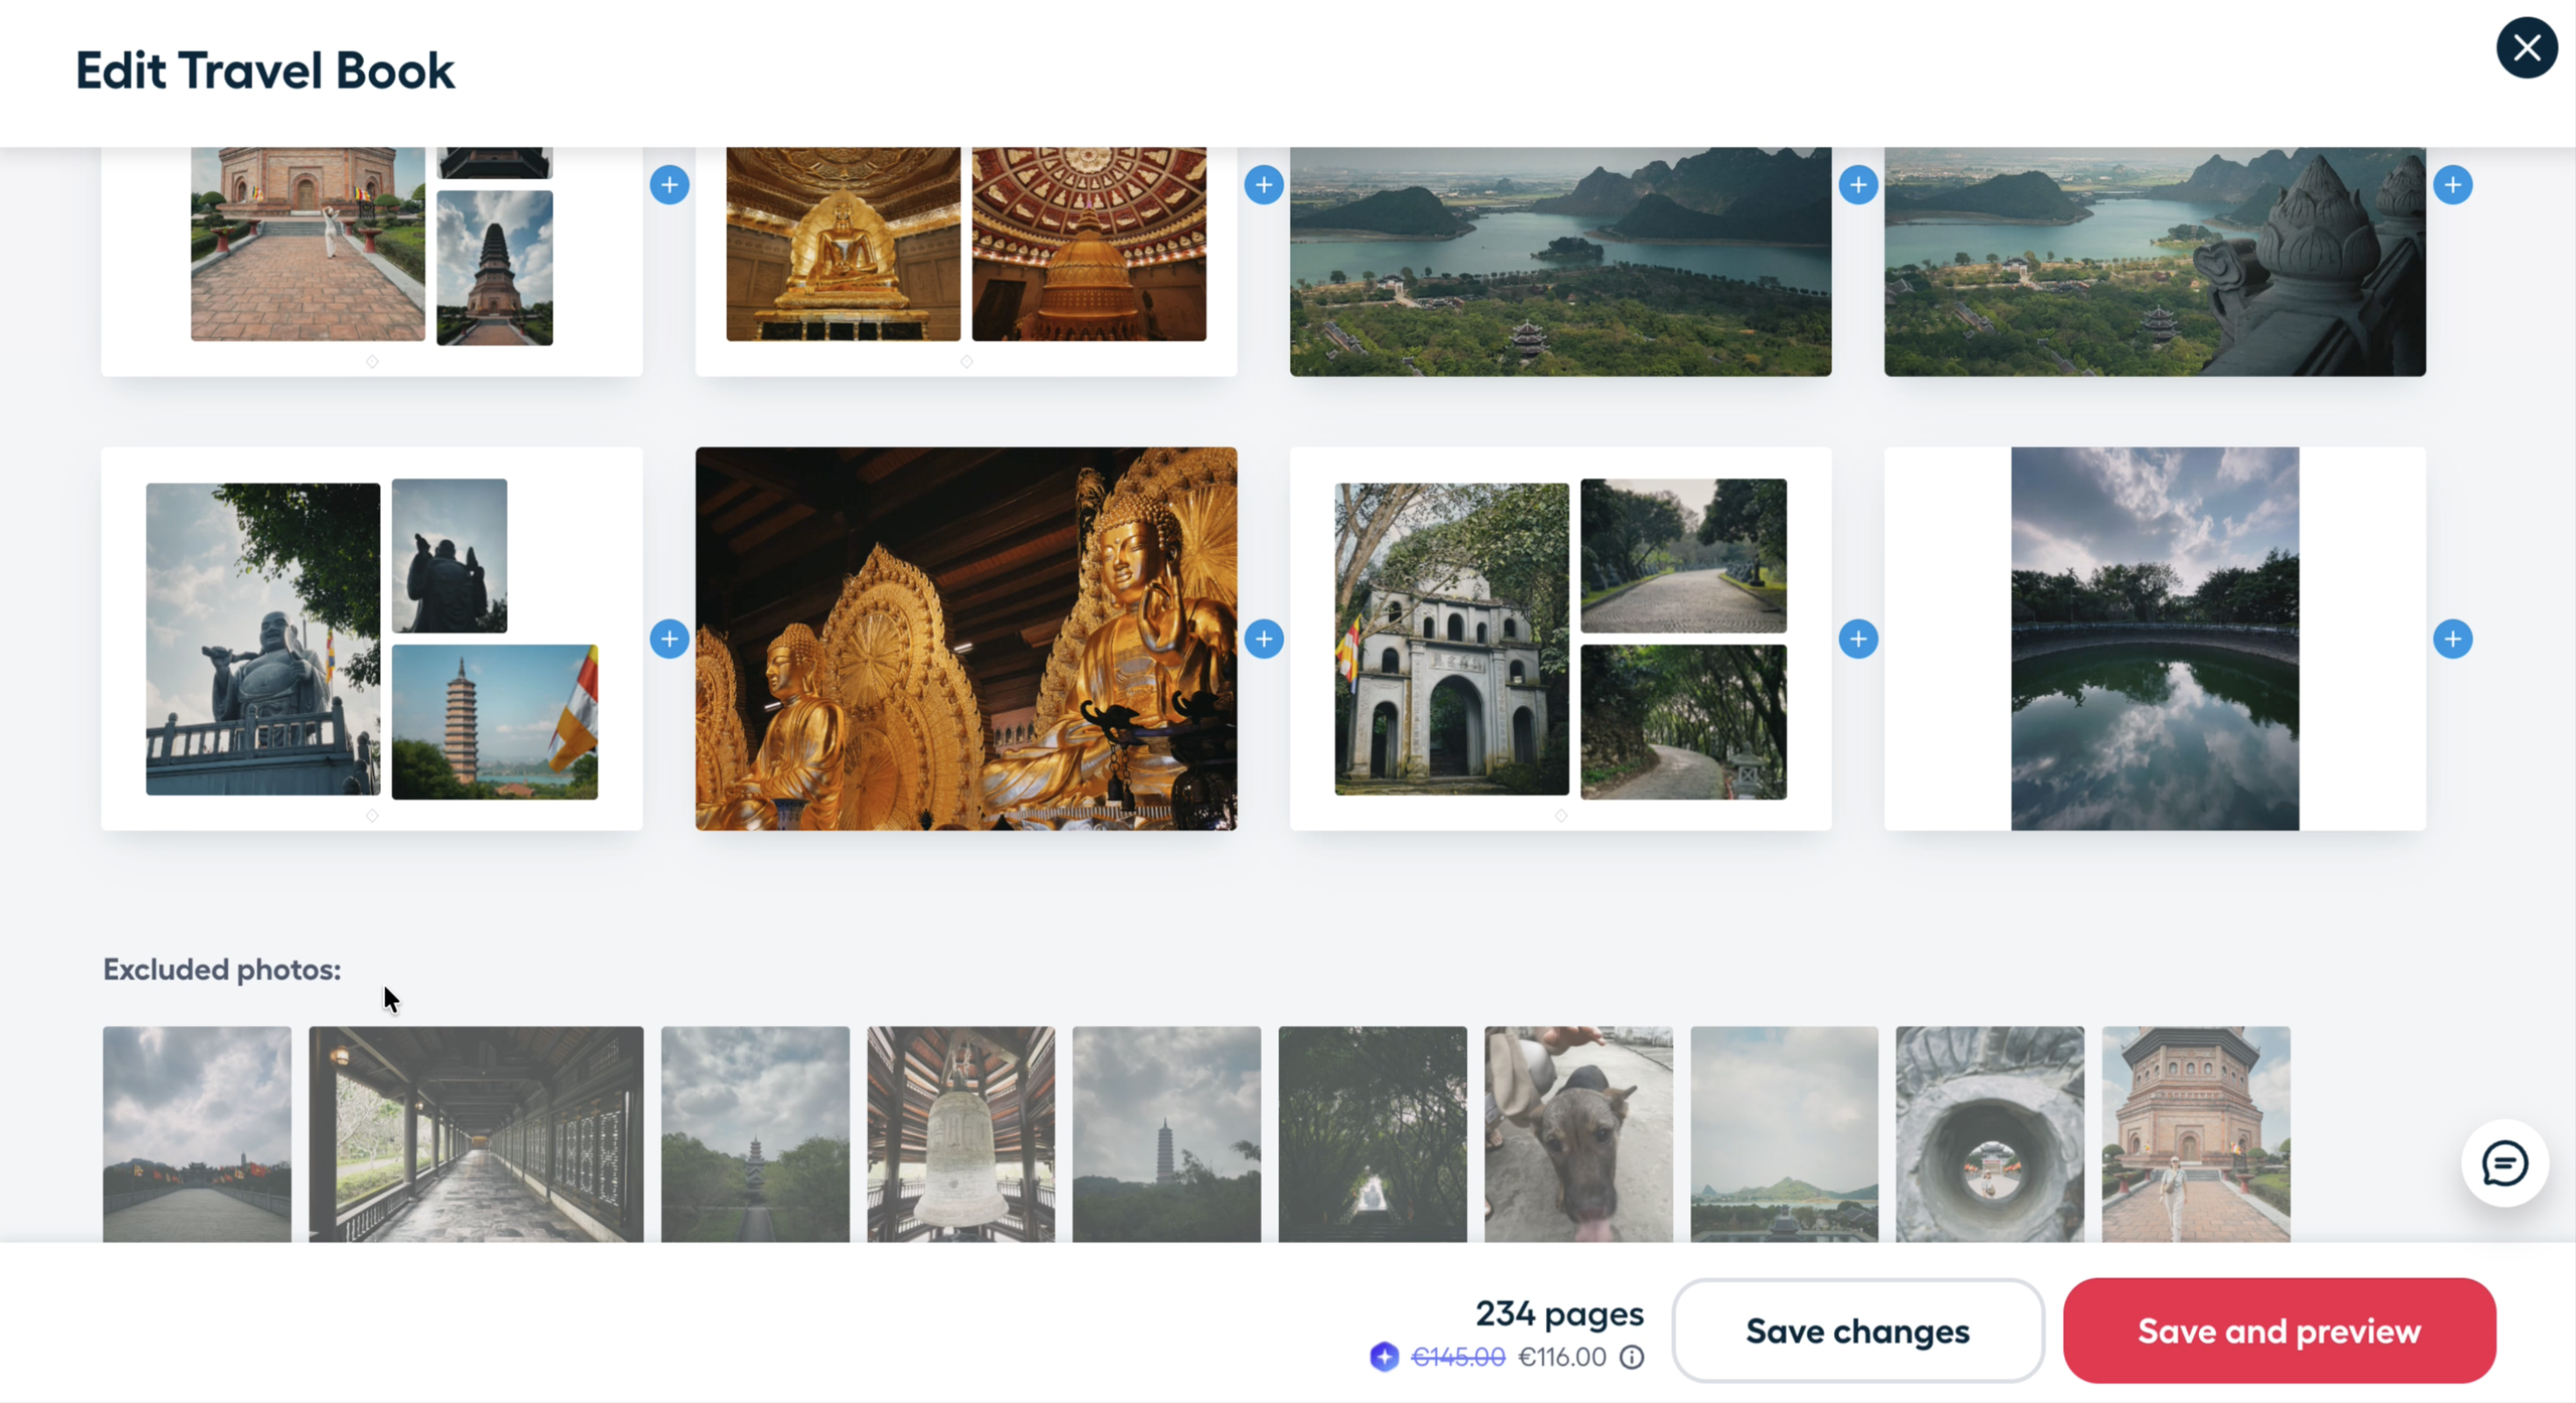
Task: Select the excluded bronze bell photo
Action: click(x=960, y=1134)
